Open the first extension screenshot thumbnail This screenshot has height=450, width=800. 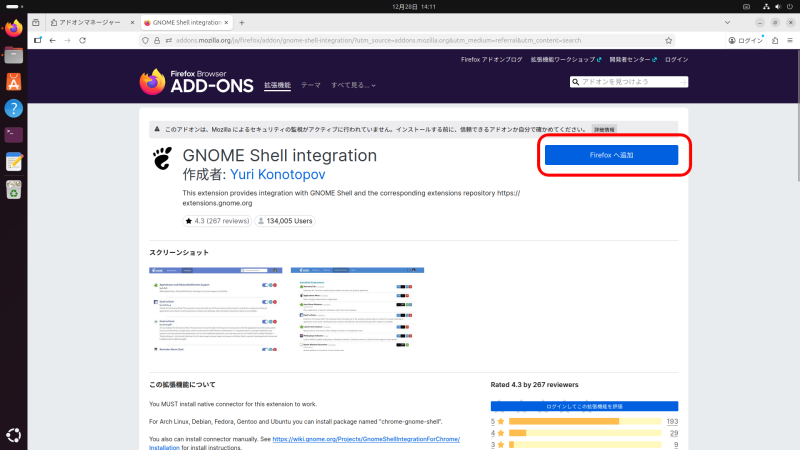point(215,309)
